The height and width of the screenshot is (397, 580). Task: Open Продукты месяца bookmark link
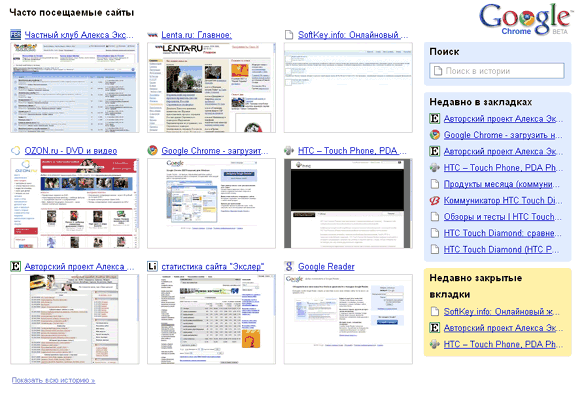click(502, 184)
